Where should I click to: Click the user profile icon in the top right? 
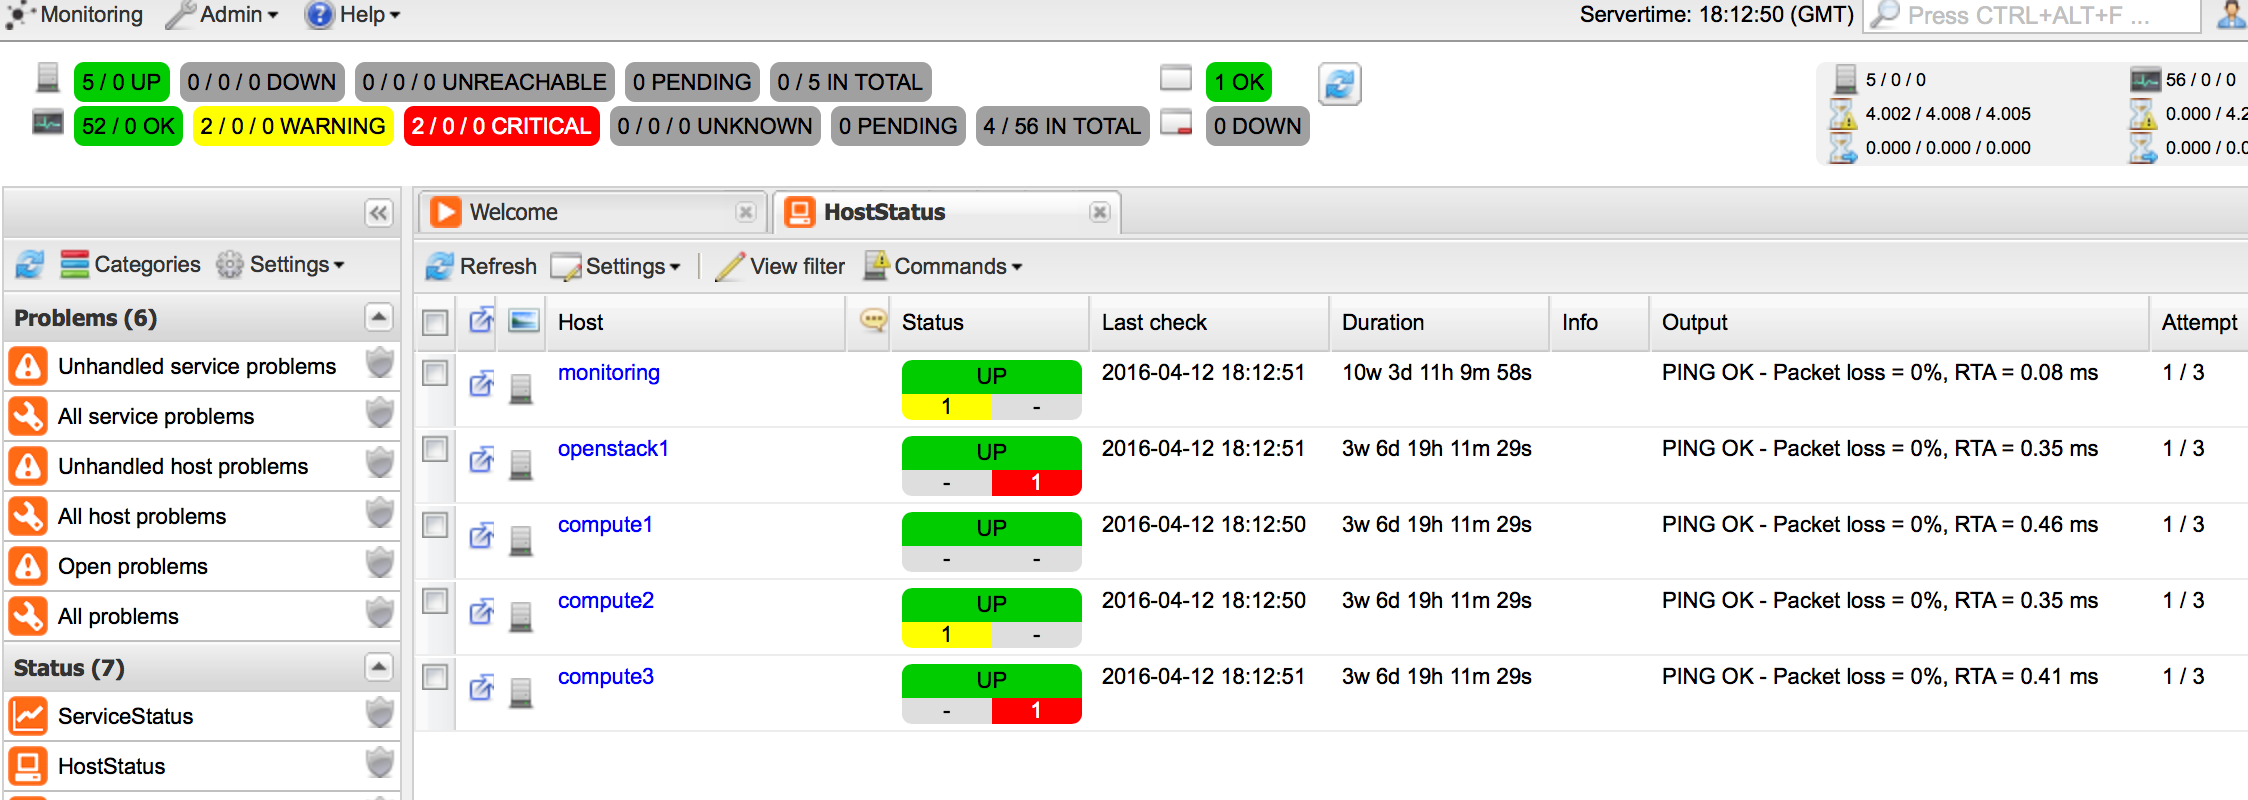[x=2232, y=14]
